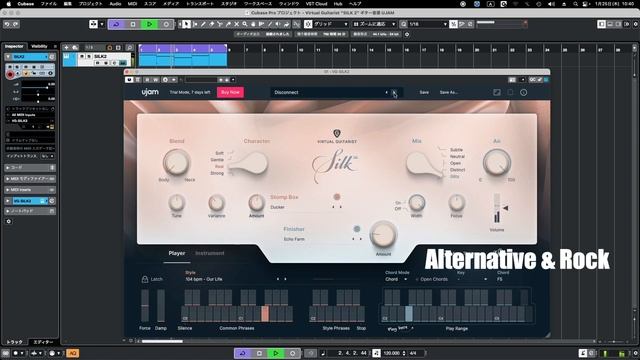Switch to the Visibility tab
This screenshot has width=640, height=360.
point(39,47)
